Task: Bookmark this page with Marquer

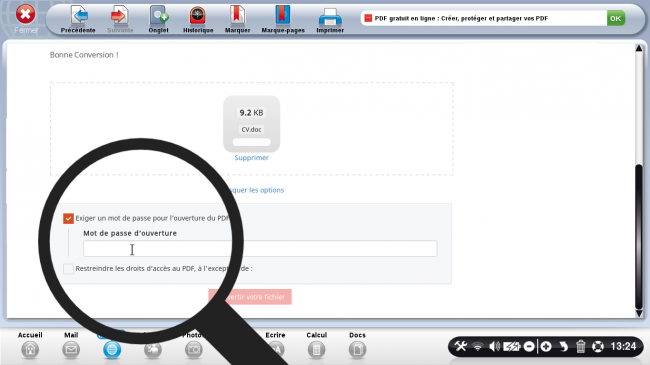Action: [237, 19]
